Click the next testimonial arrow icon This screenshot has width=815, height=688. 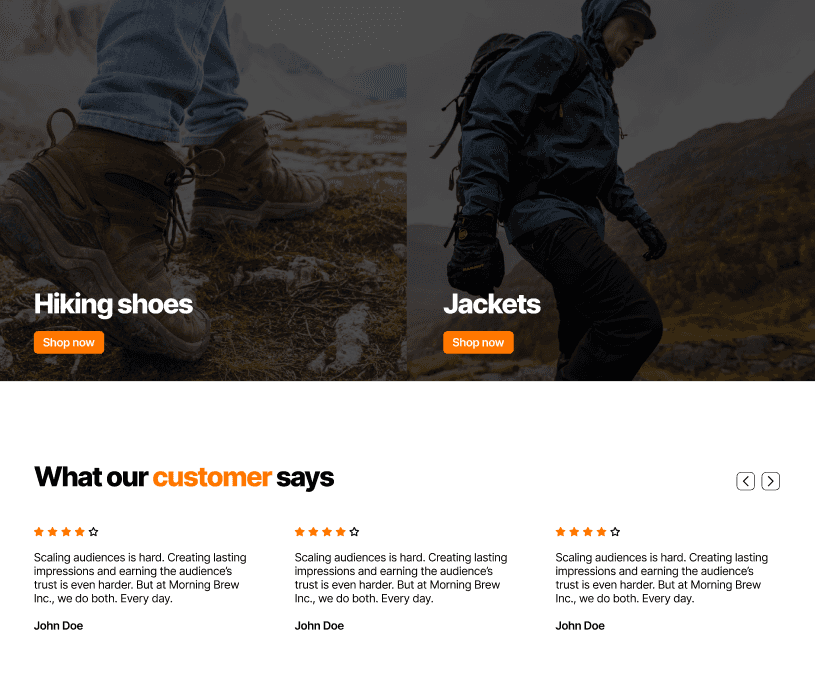(770, 481)
